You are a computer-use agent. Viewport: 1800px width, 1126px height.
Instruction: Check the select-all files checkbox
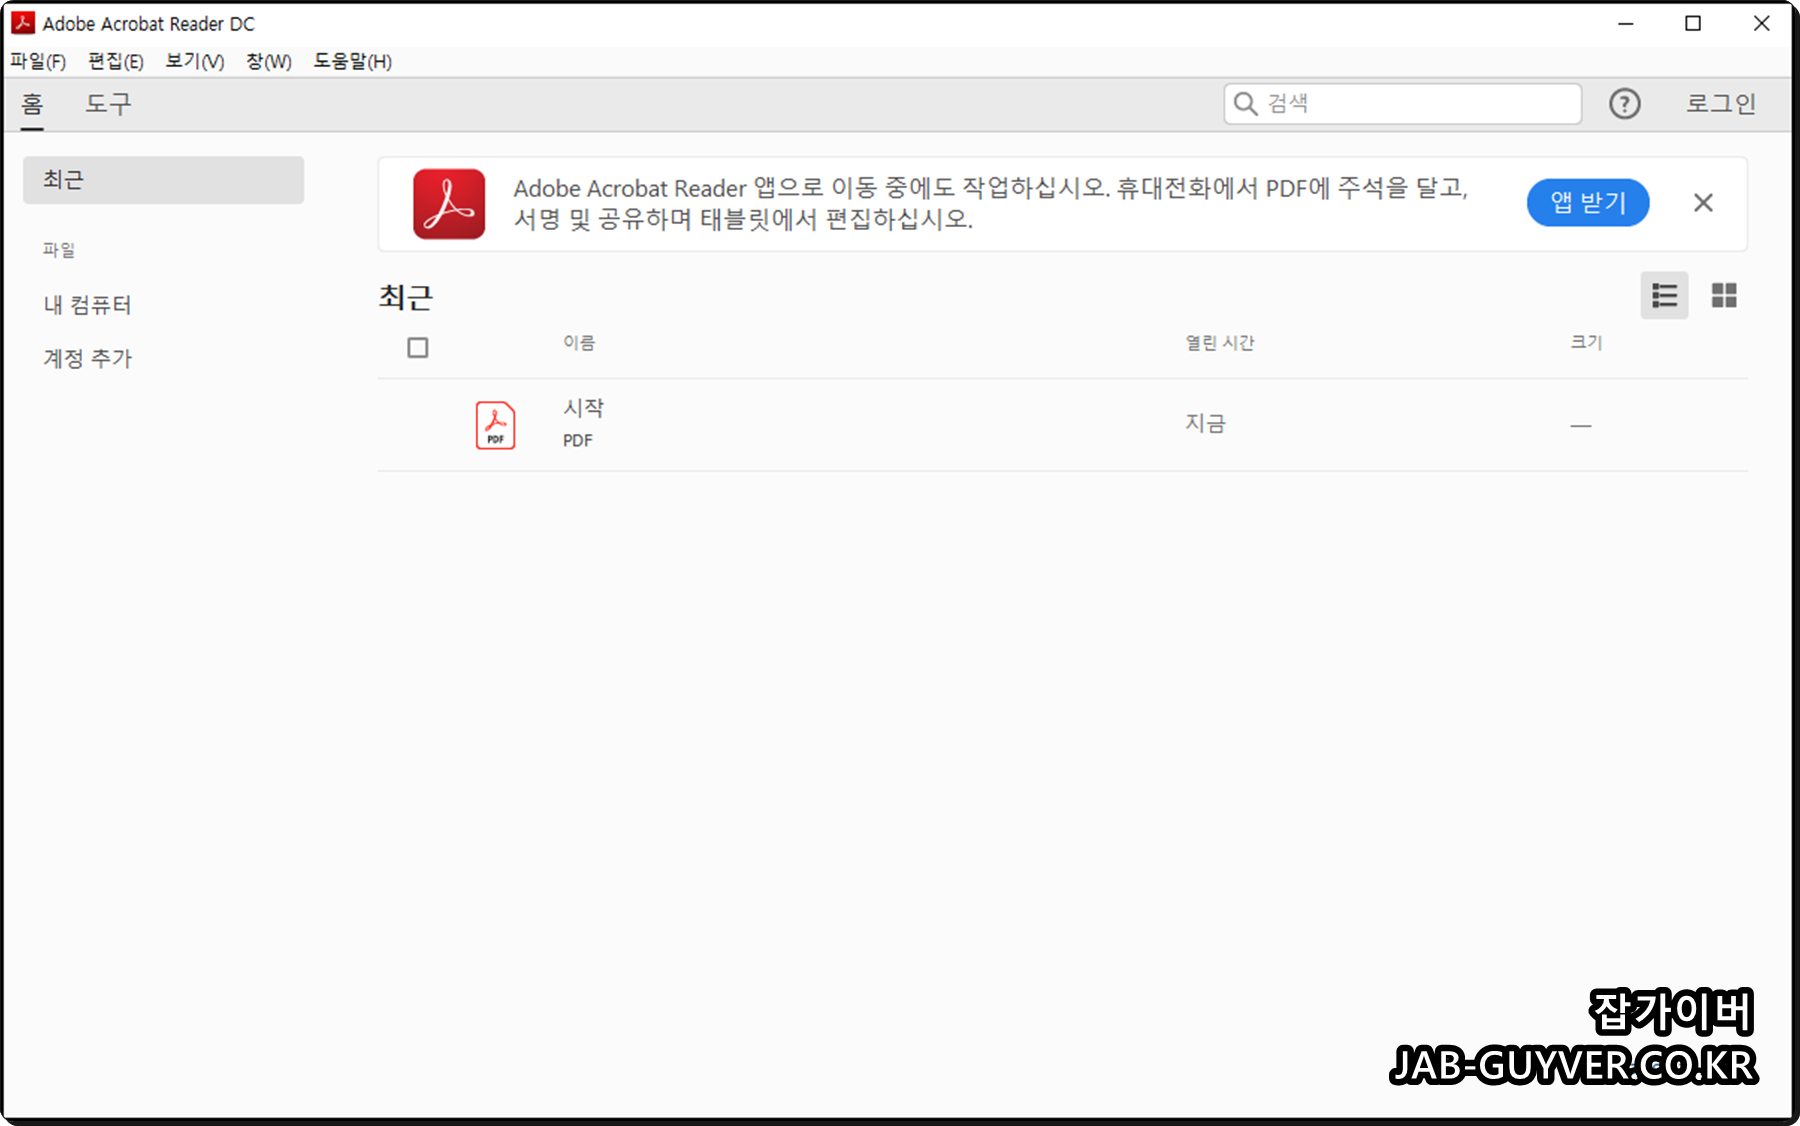pyautogui.click(x=418, y=348)
